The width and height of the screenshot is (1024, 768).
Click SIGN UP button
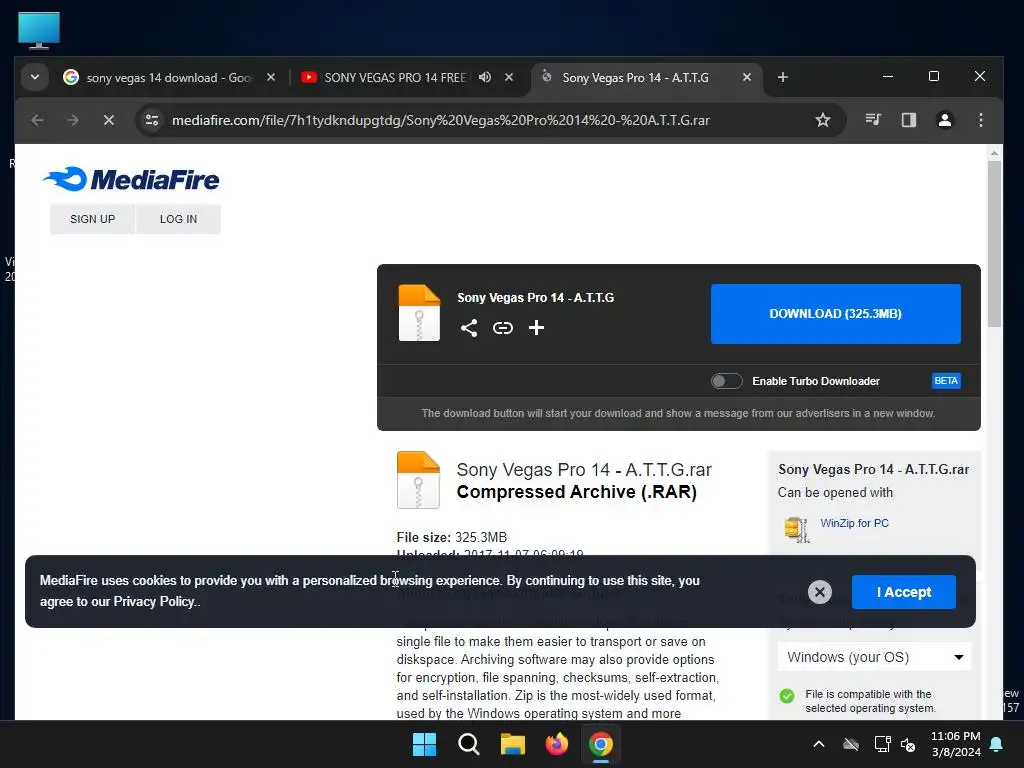click(x=92, y=219)
